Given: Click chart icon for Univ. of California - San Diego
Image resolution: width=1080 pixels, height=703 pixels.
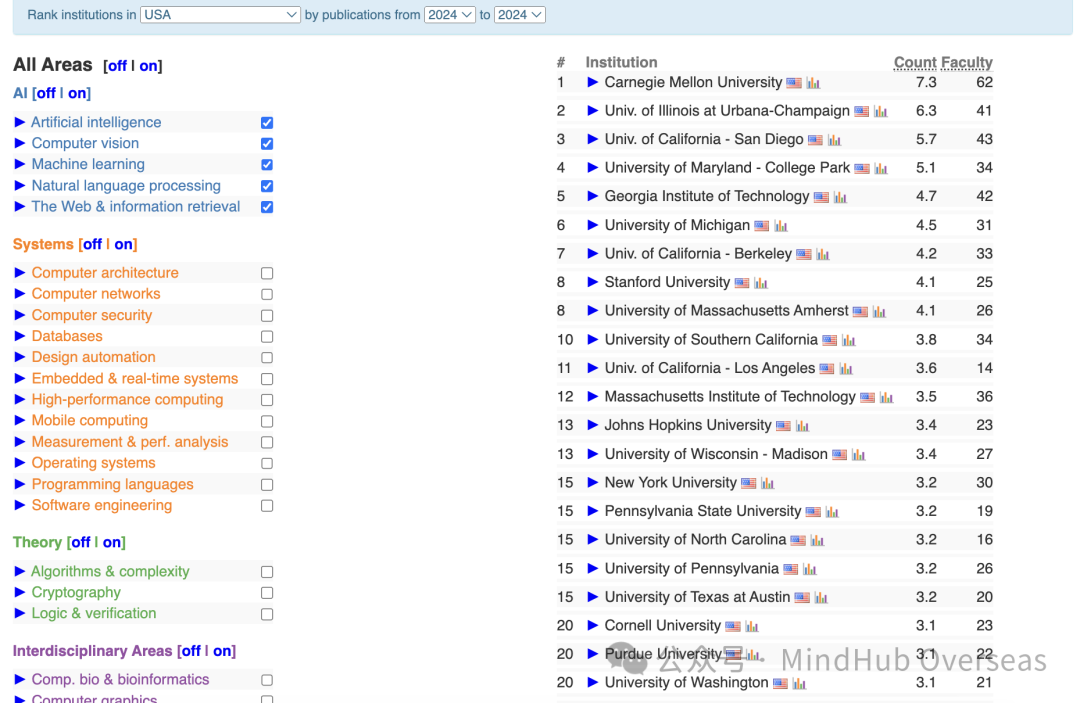Looking at the screenshot, I should [835, 140].
